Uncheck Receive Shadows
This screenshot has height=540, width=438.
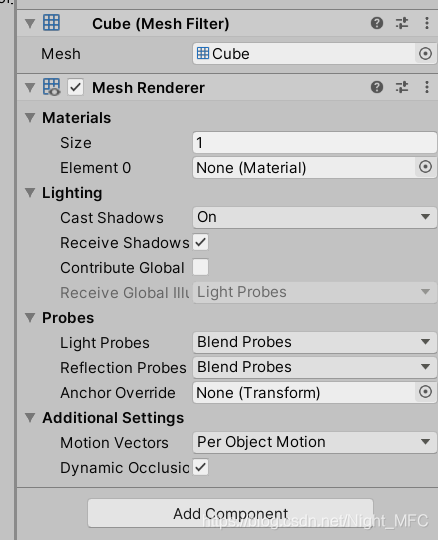pos(200,242)
